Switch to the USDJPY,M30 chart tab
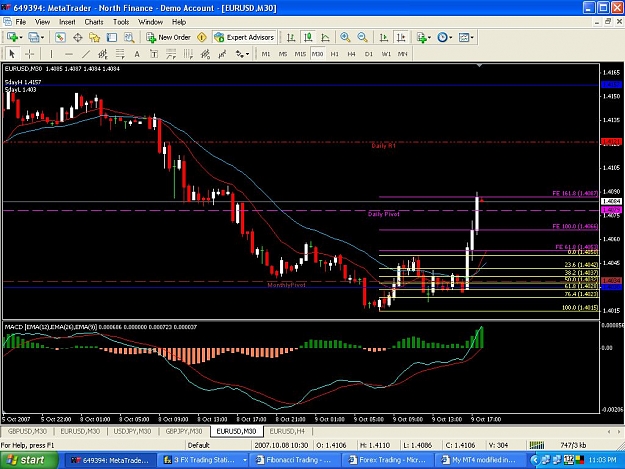 pos(132,431)
